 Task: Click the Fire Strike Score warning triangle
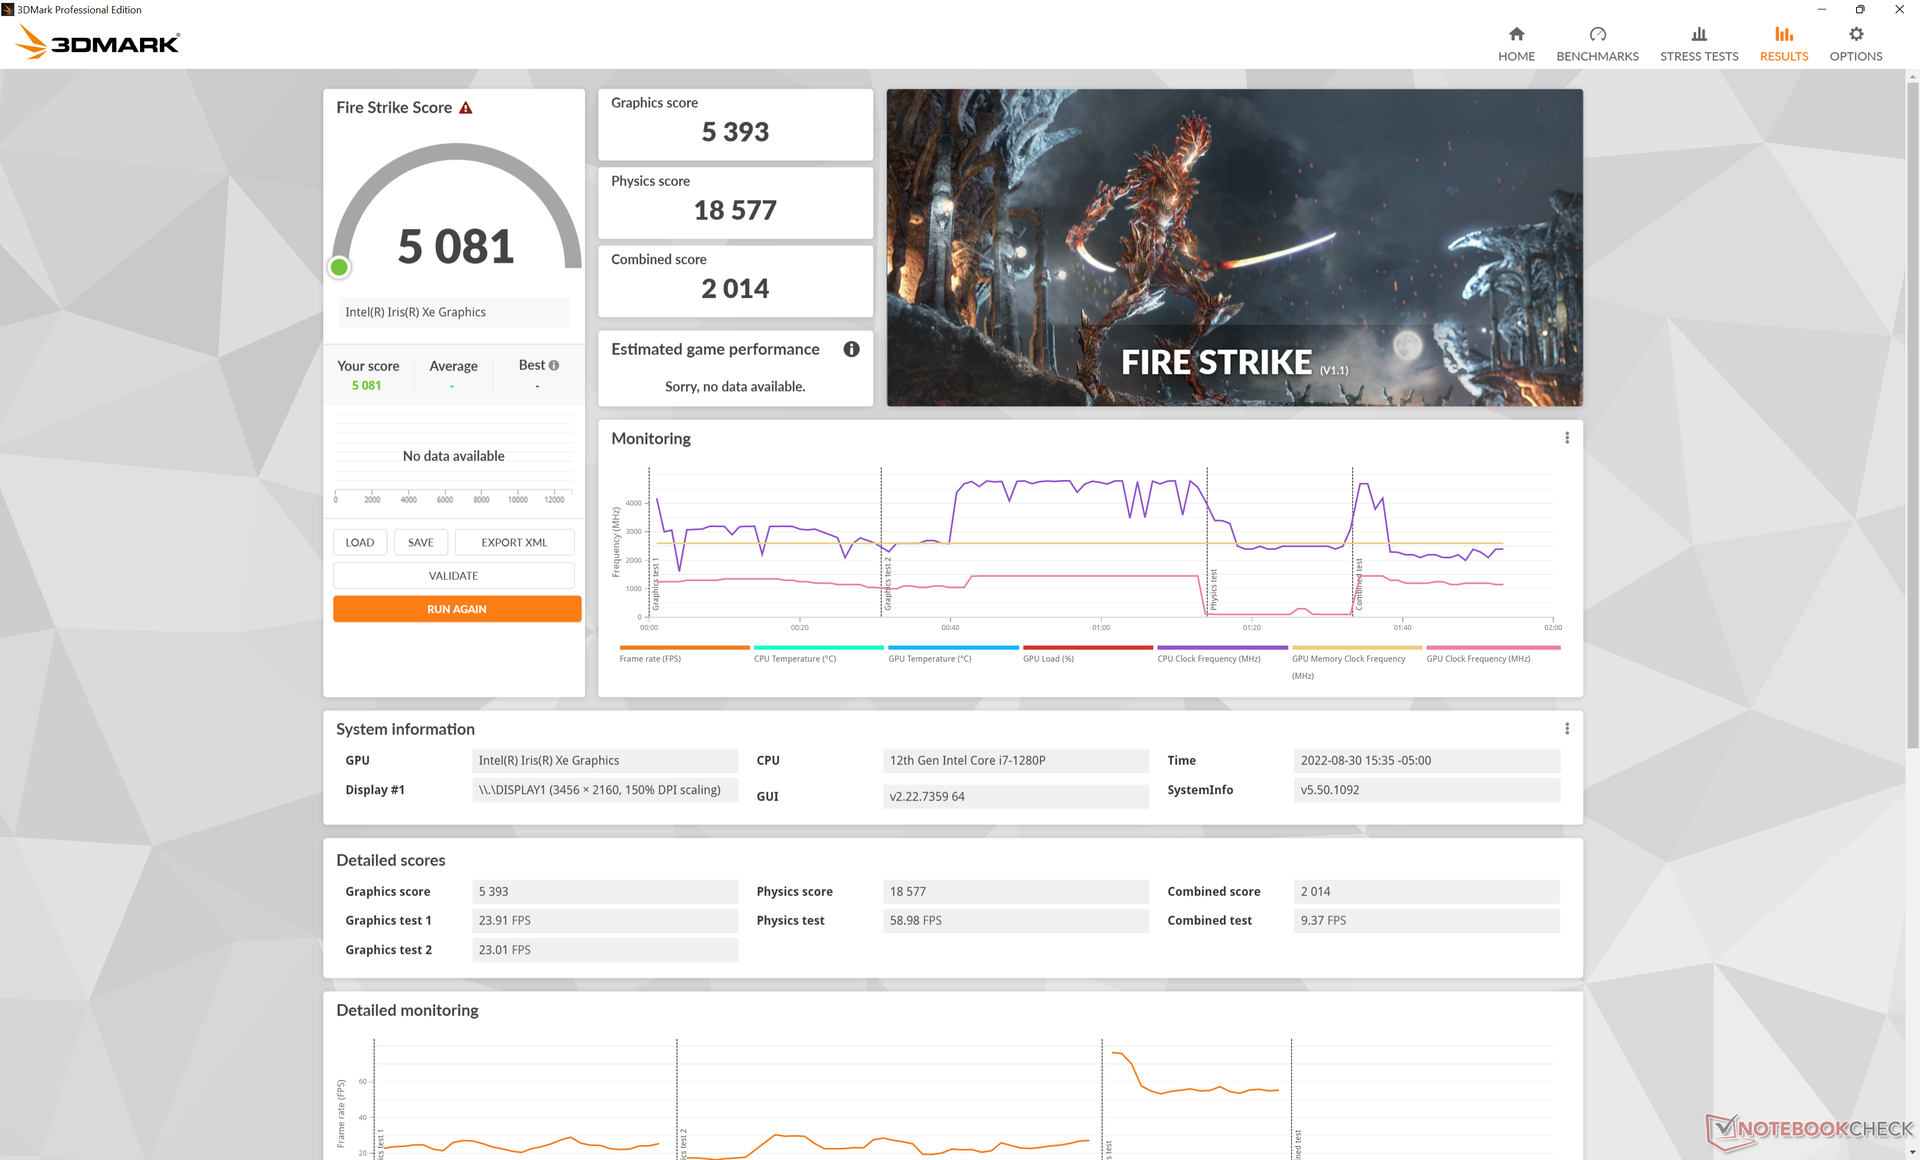(x=466, y=108)
